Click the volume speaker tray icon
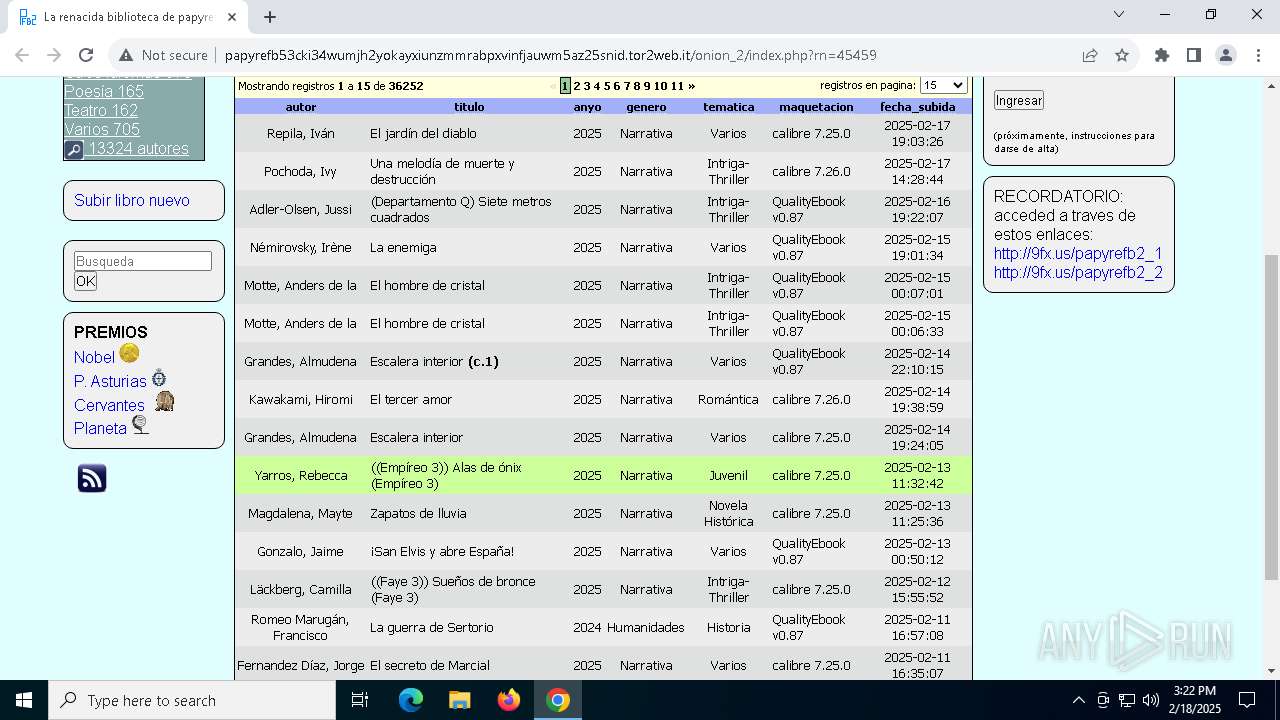The height and width of the screenshot is (720, 1280). coord(1151,700)
